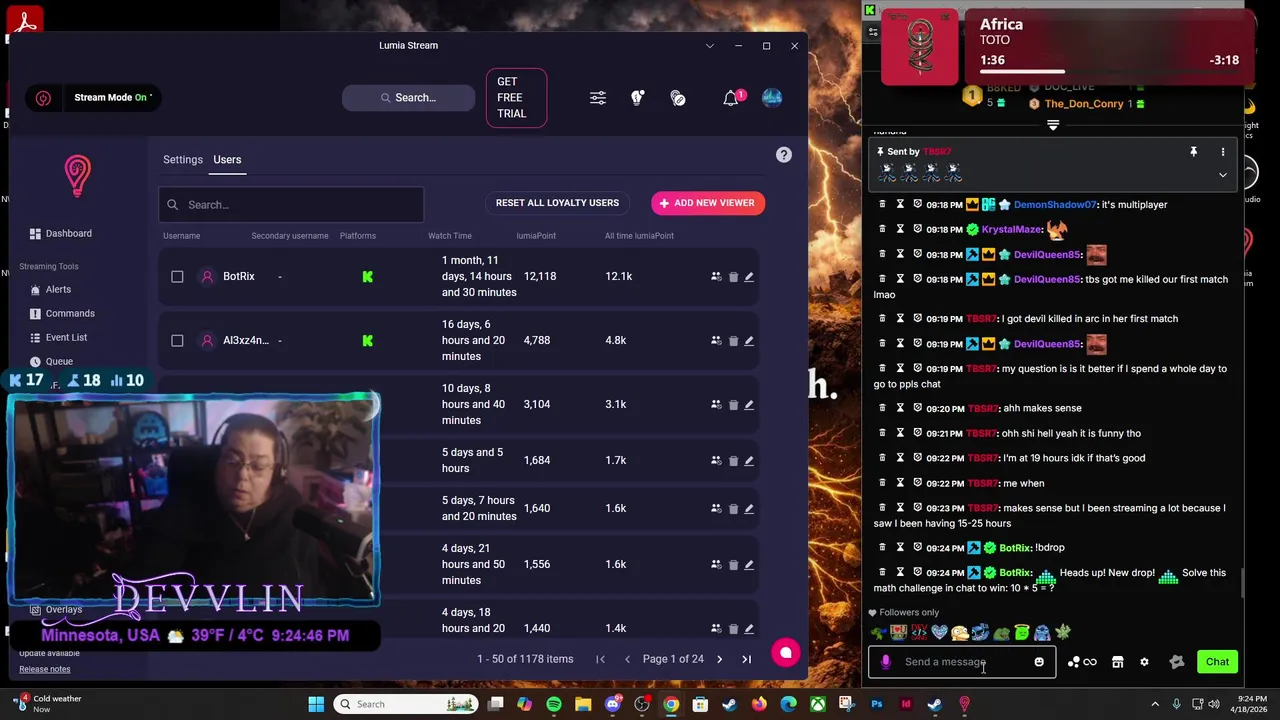
Task: Go to previous page of users
Action: (x=627, y=659)
